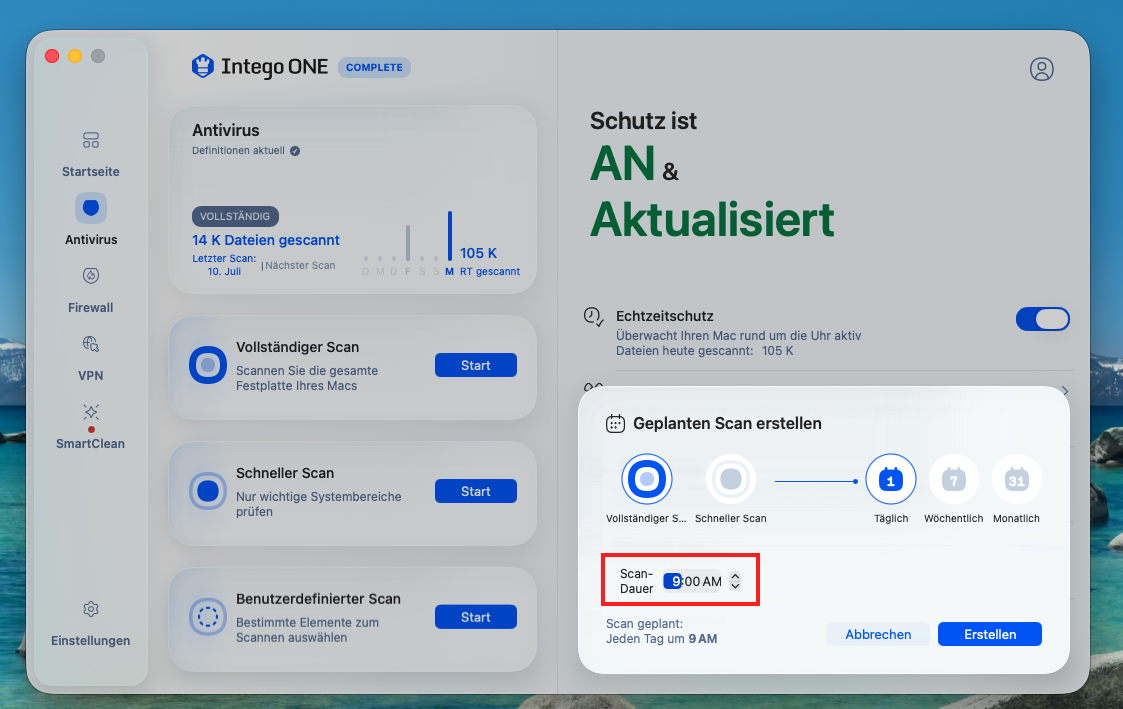Expand the row chevron below Echtzeitschutz
This screenshot has height=709, width=1123.
click(1065, 391)
